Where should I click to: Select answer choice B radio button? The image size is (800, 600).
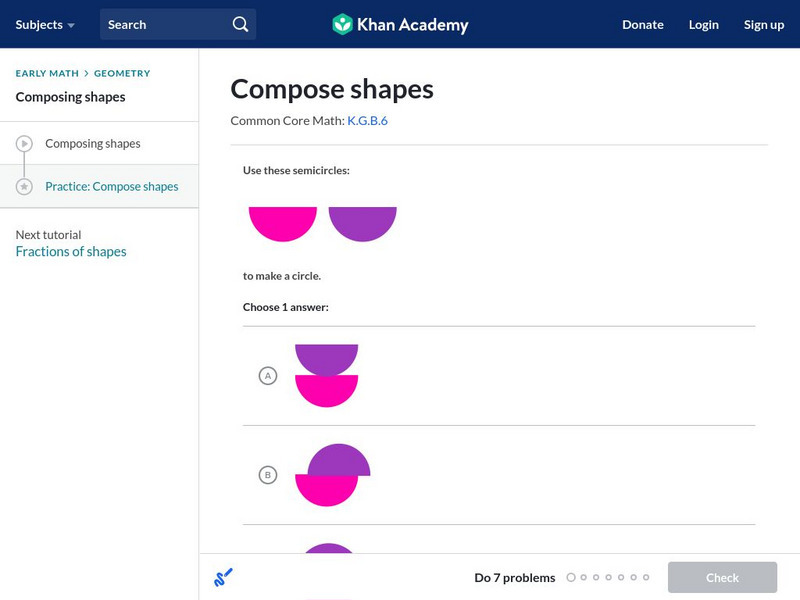tap(267, 475)
